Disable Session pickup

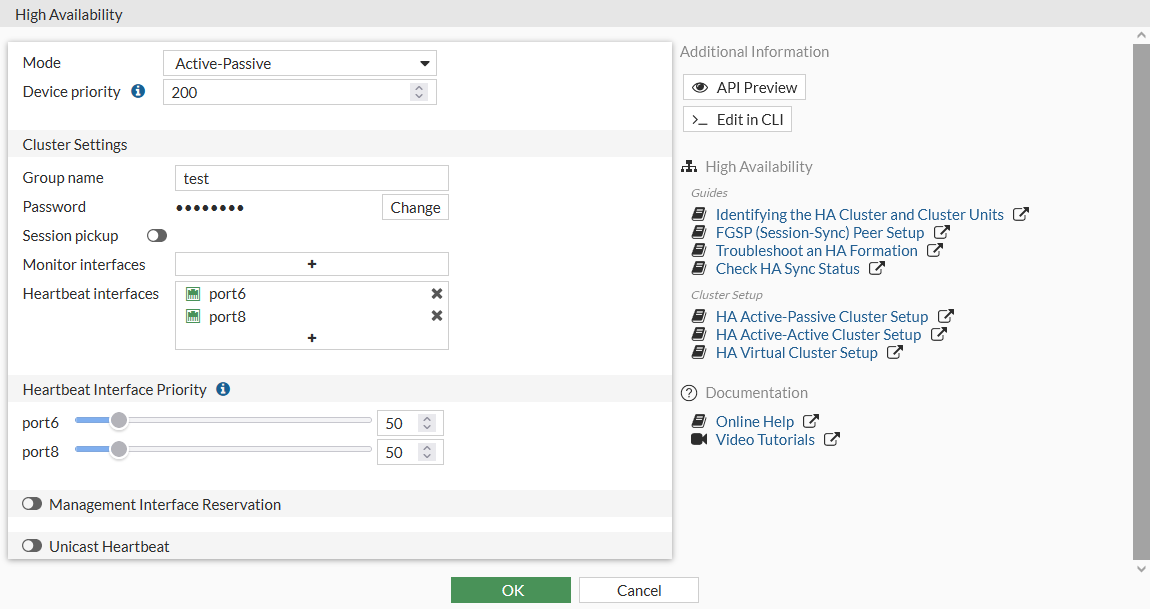coord(156,235)
